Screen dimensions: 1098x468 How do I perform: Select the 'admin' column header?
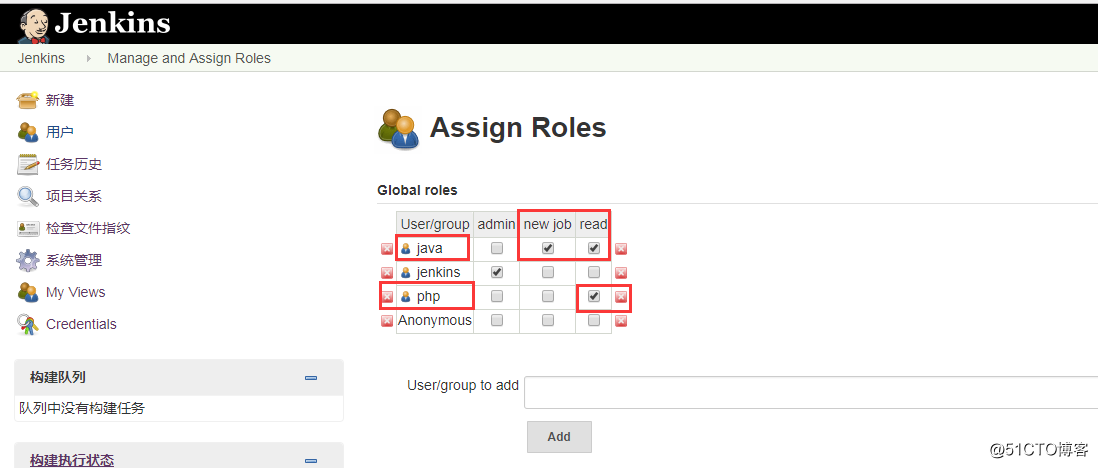[x=496, y=224]
